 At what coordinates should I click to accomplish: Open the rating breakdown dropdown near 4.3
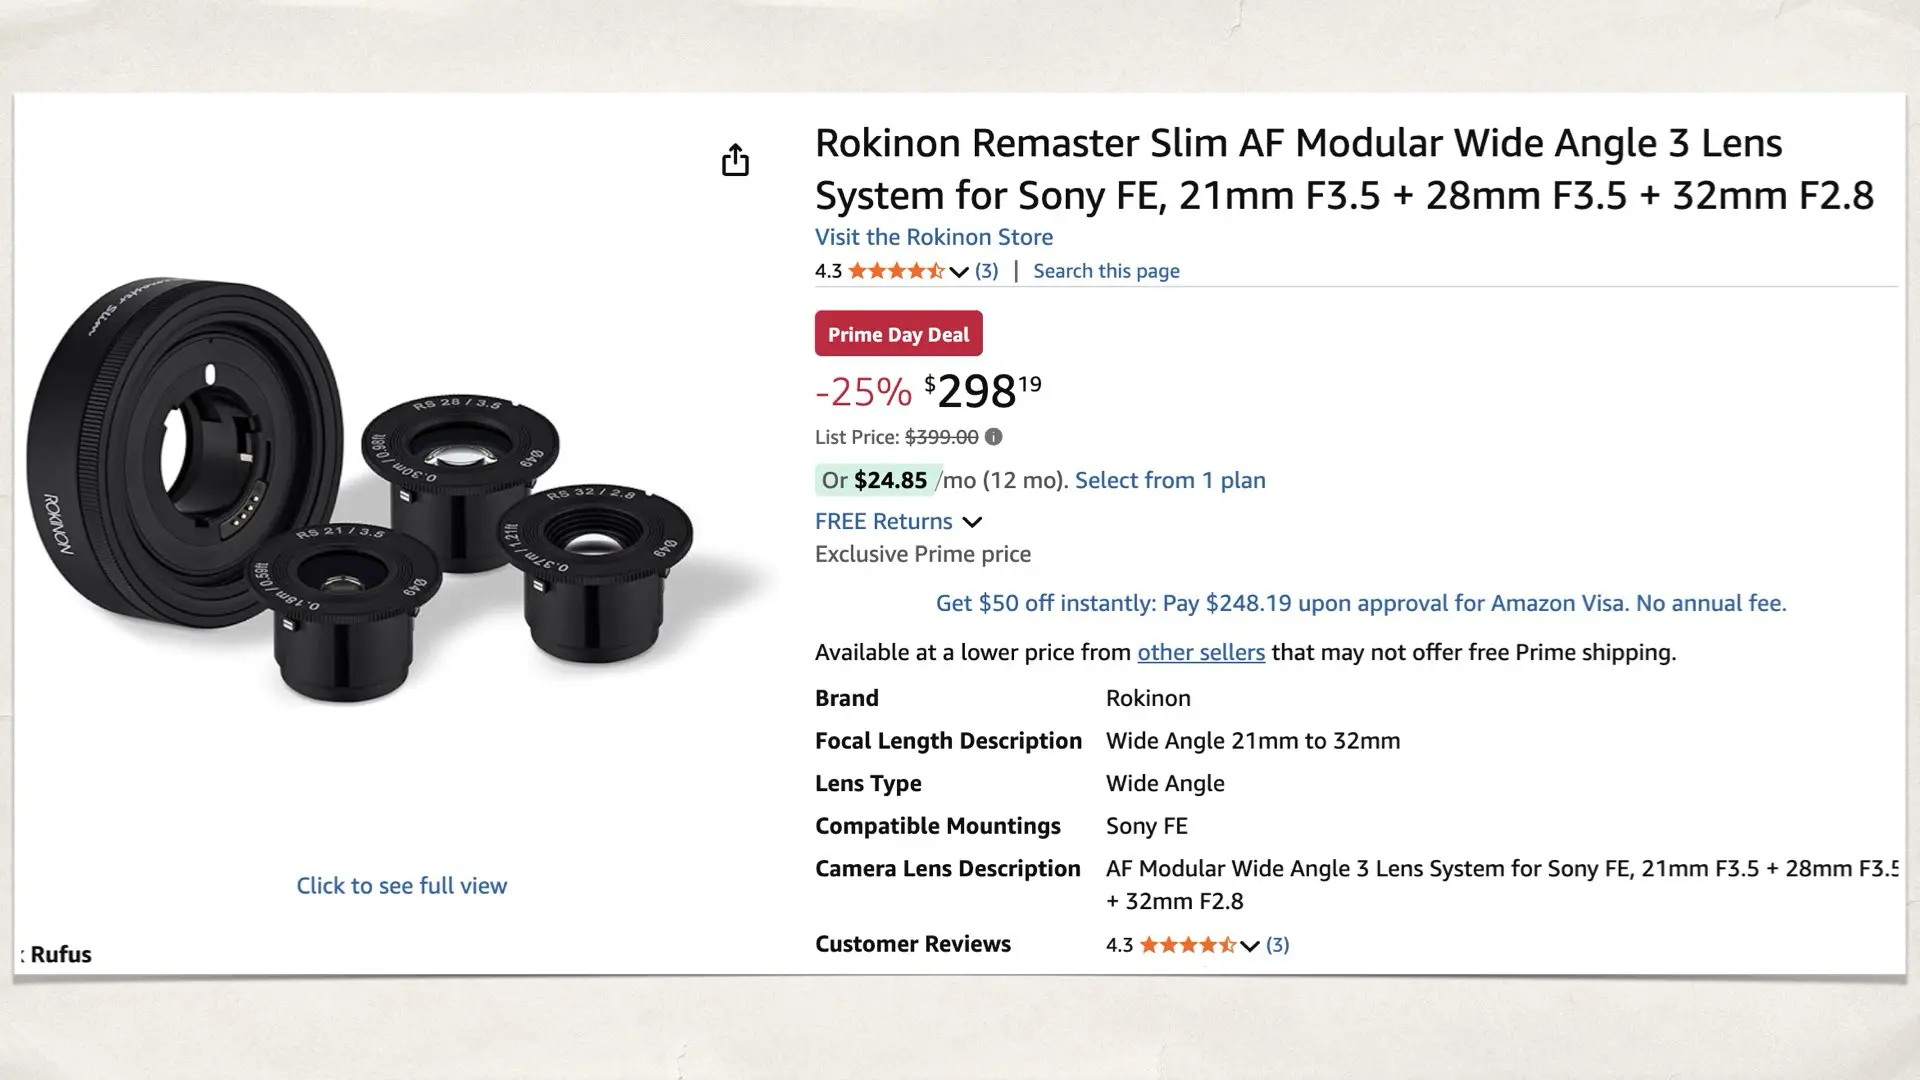957,270
